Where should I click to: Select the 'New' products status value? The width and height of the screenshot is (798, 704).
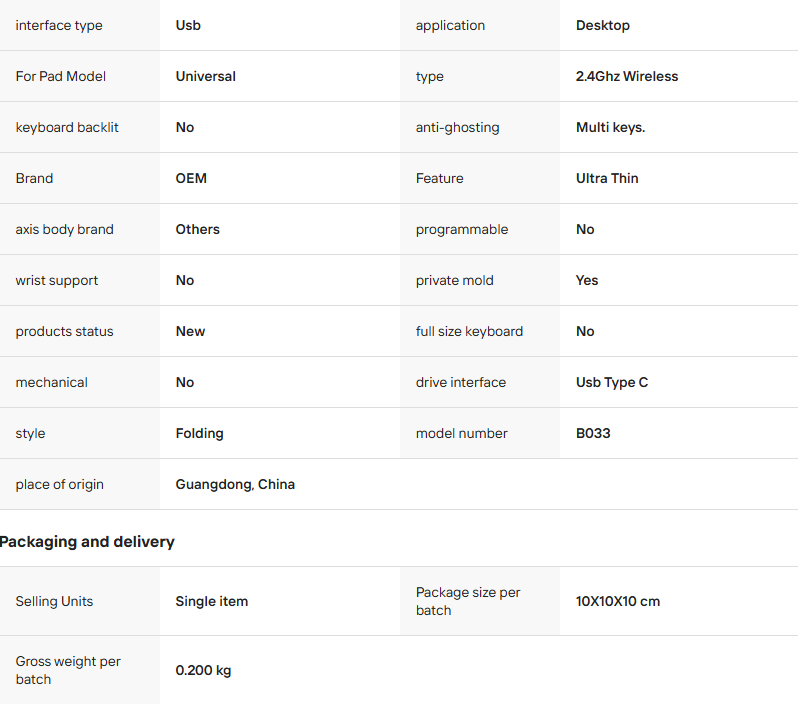[190, 331]
